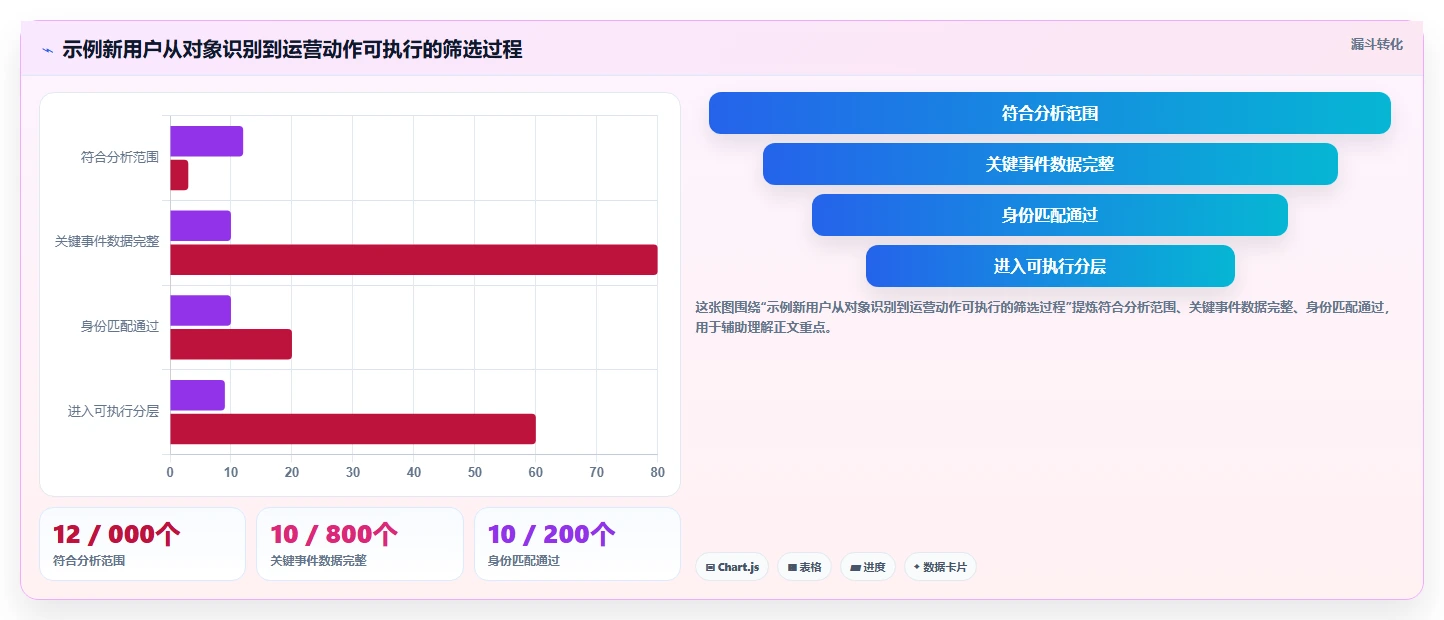Screen dimensions: 1444x620
Task: Click the purple bar for 进入可执行分层
Action: click(197, 395)
